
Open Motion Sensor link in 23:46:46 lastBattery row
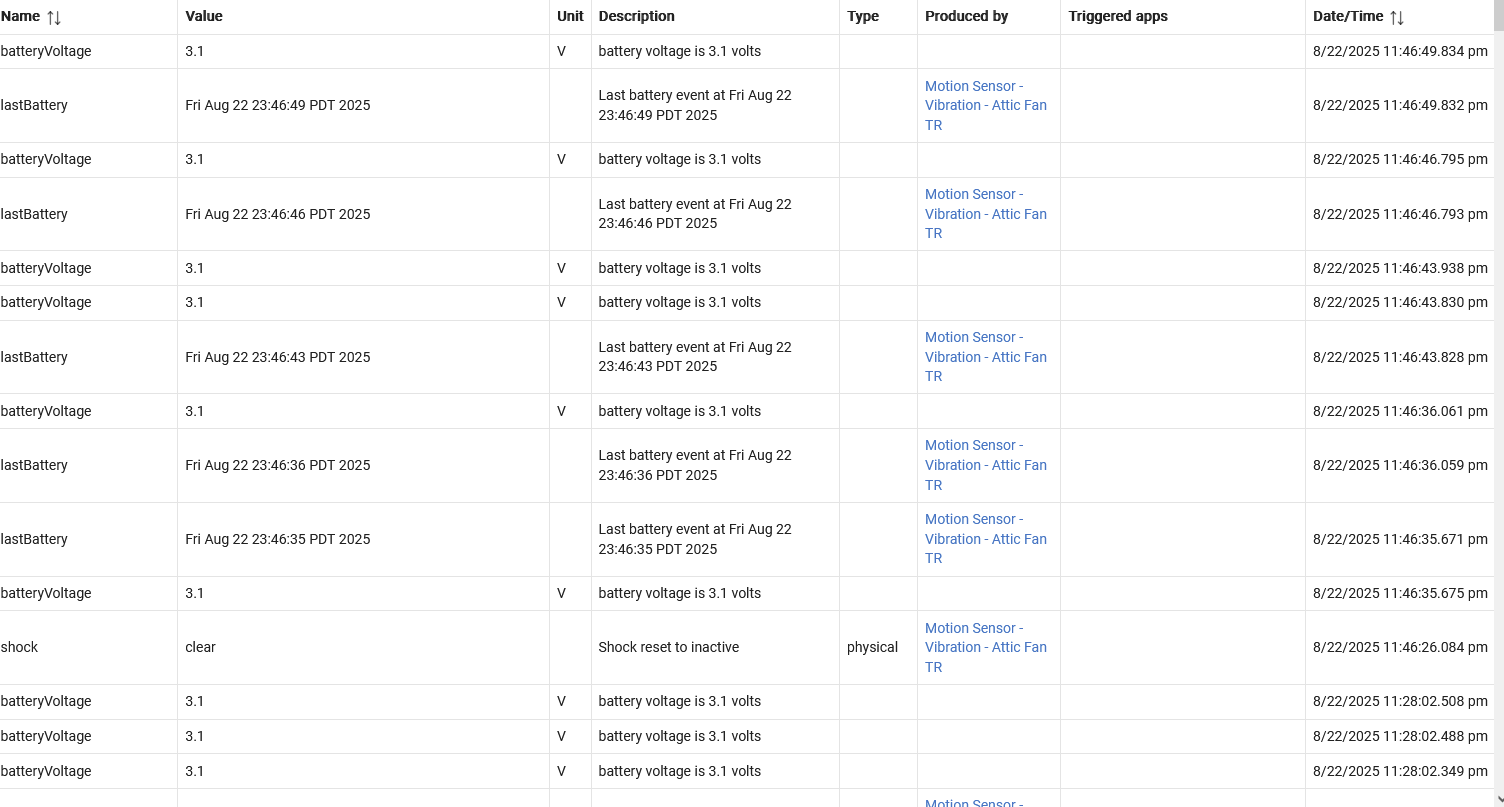pyautogui.click(x=985, y=214)
